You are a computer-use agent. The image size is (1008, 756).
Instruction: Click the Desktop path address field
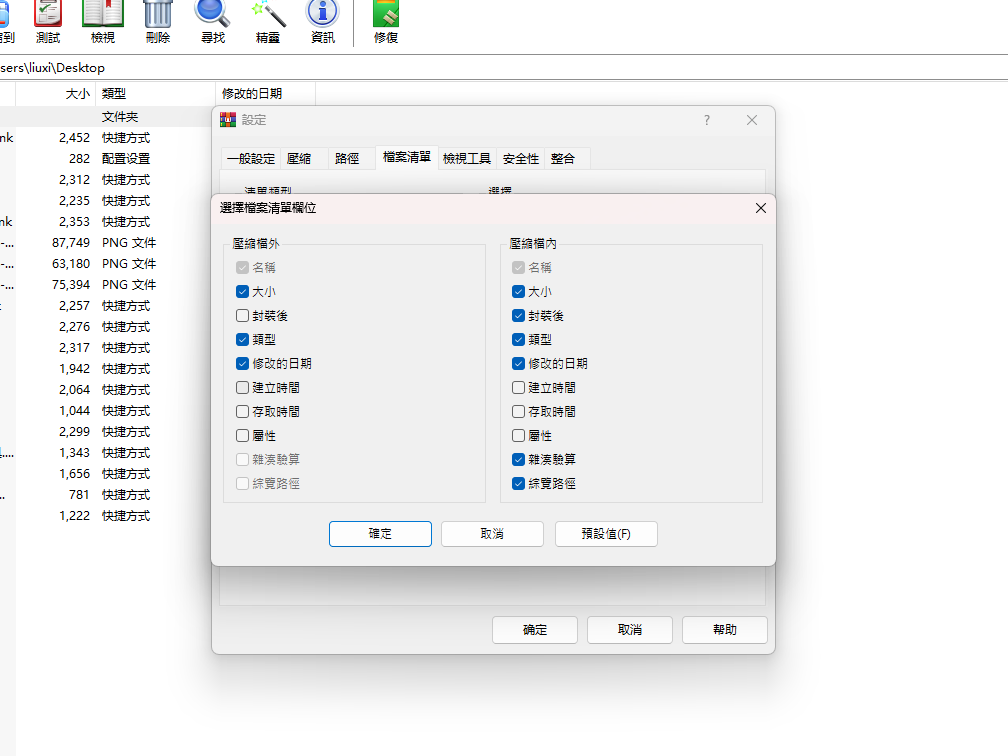504,68
